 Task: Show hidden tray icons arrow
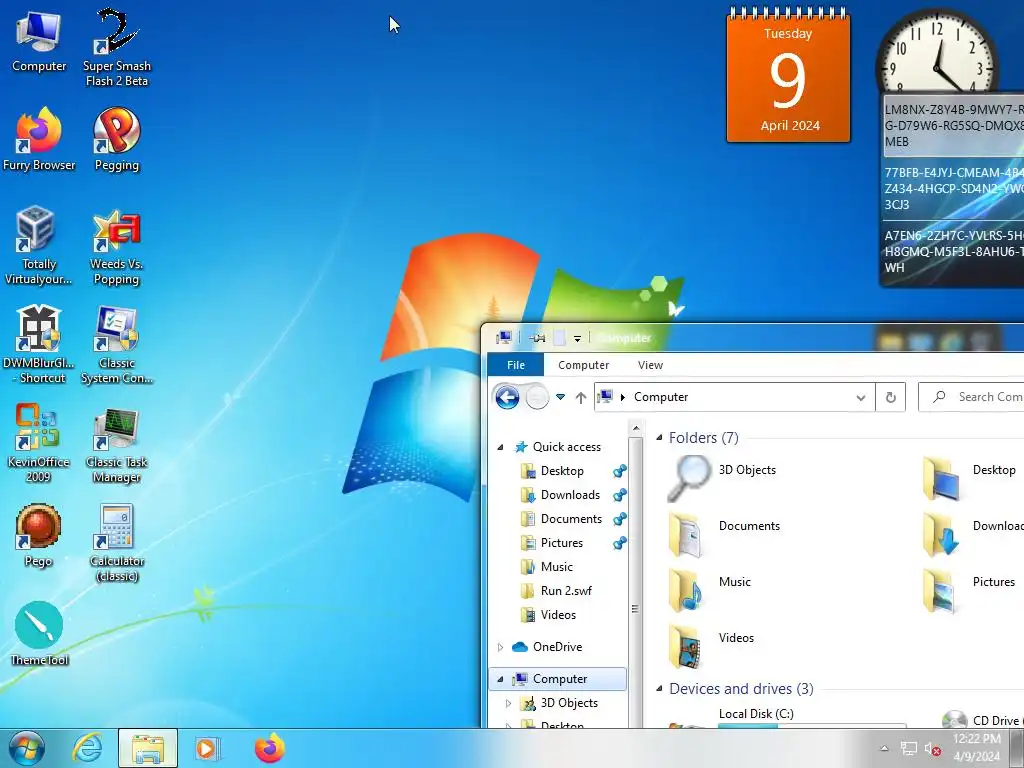tap(884, 749)
